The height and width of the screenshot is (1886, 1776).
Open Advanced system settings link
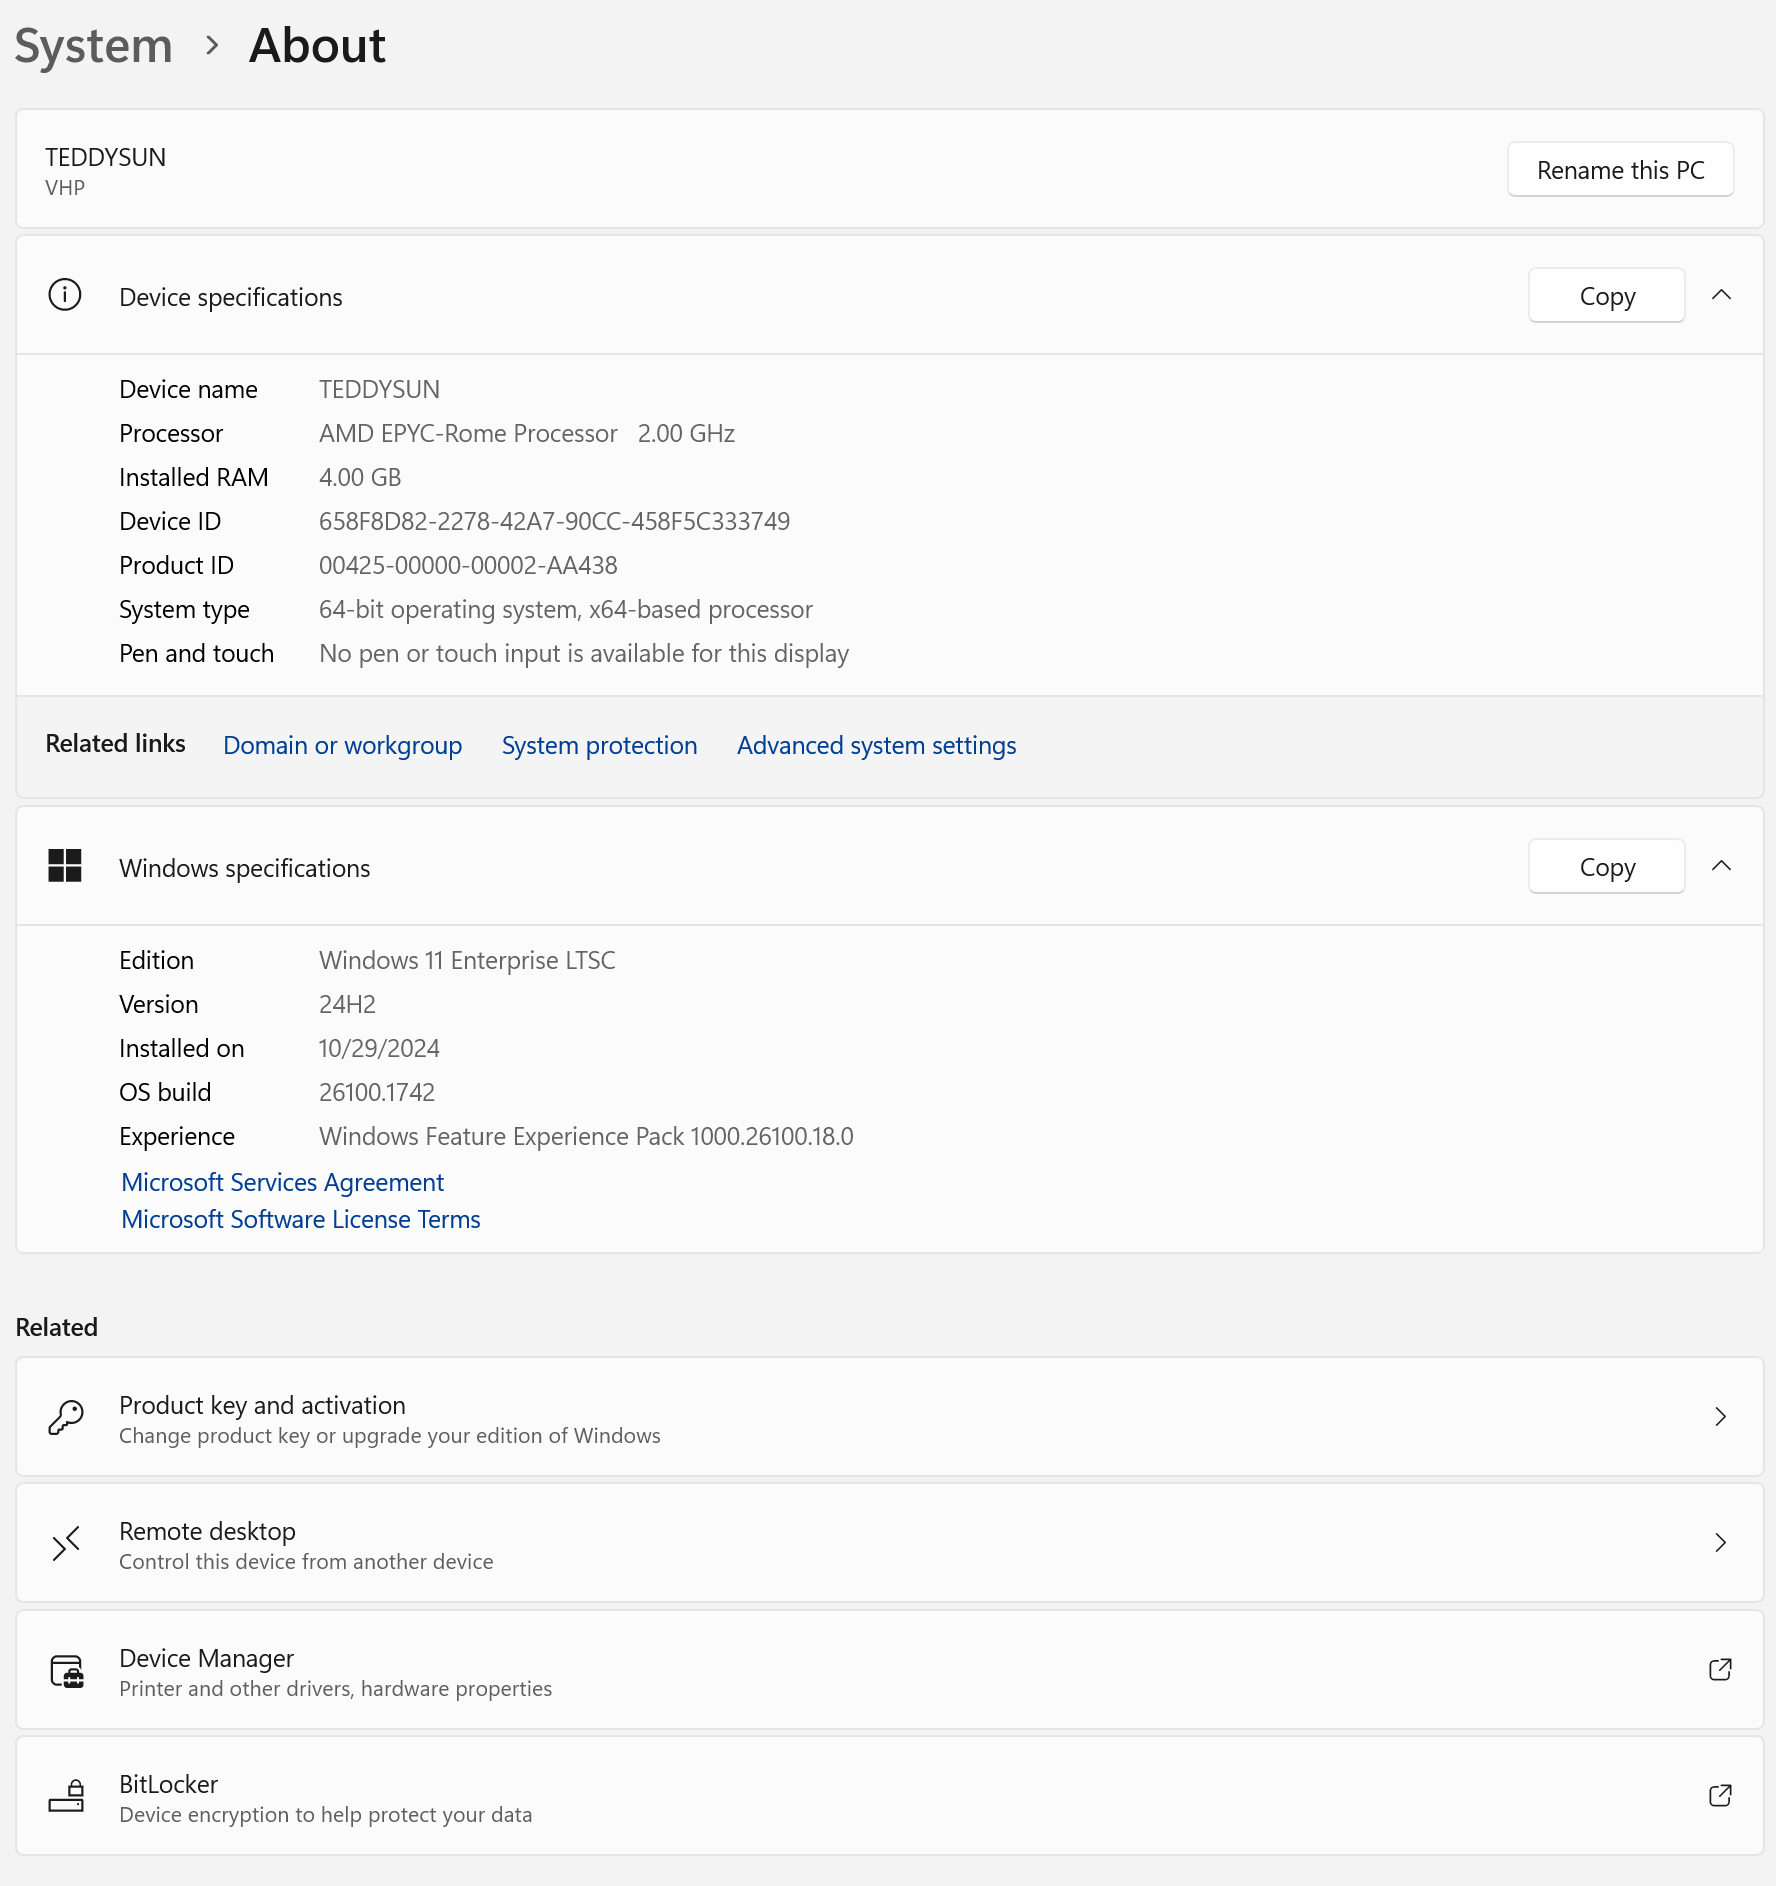[876, 746]
